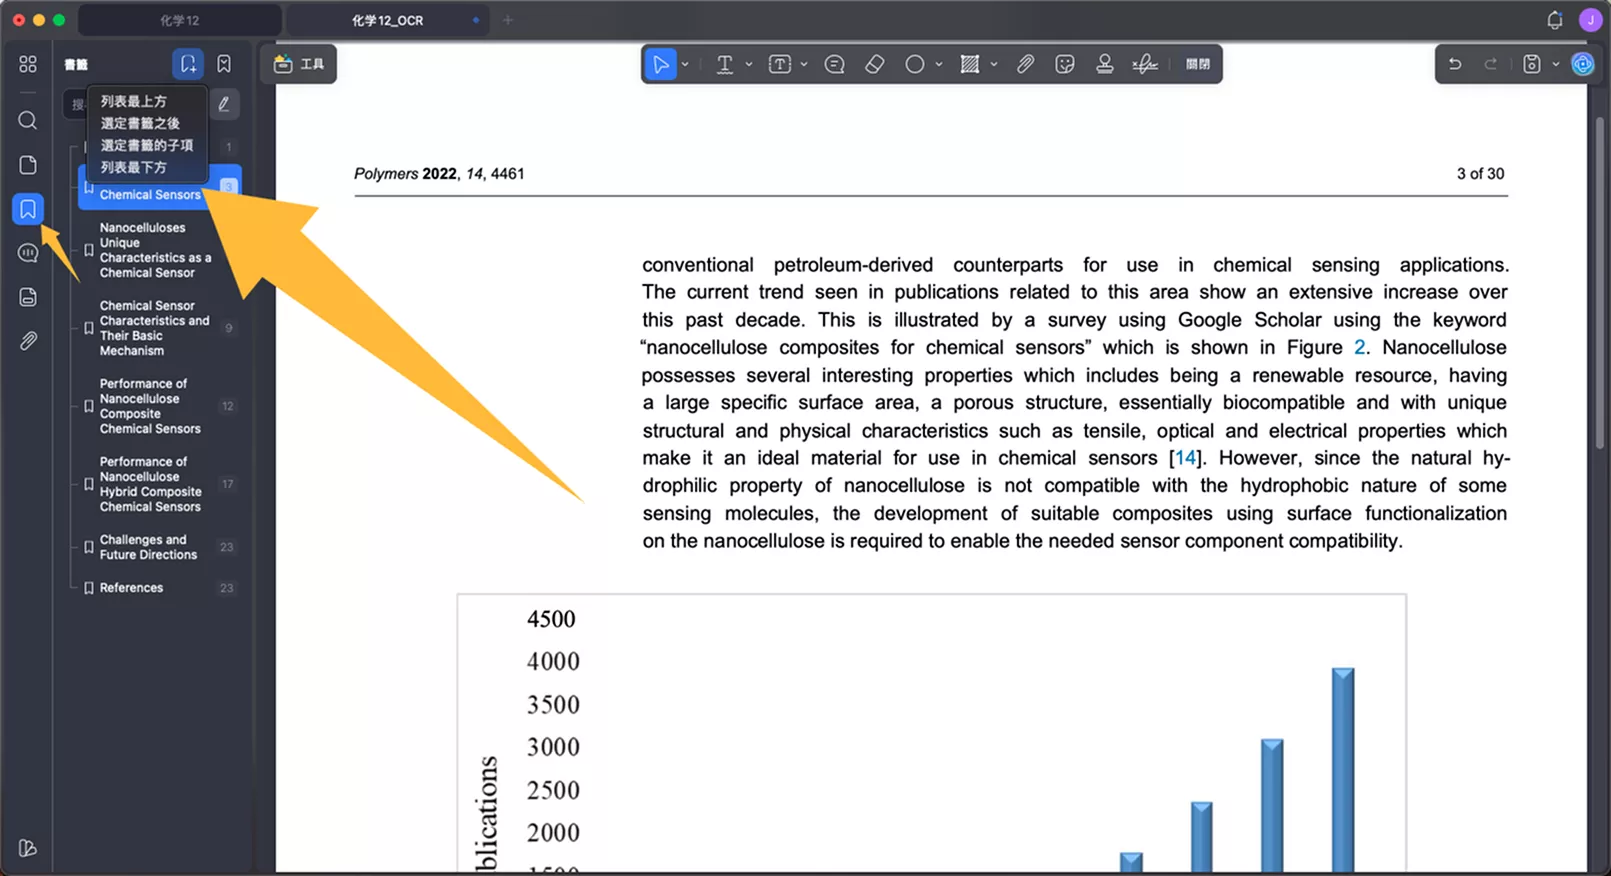
Task: Open the UPDF AI assistant
Action: 1583,64
